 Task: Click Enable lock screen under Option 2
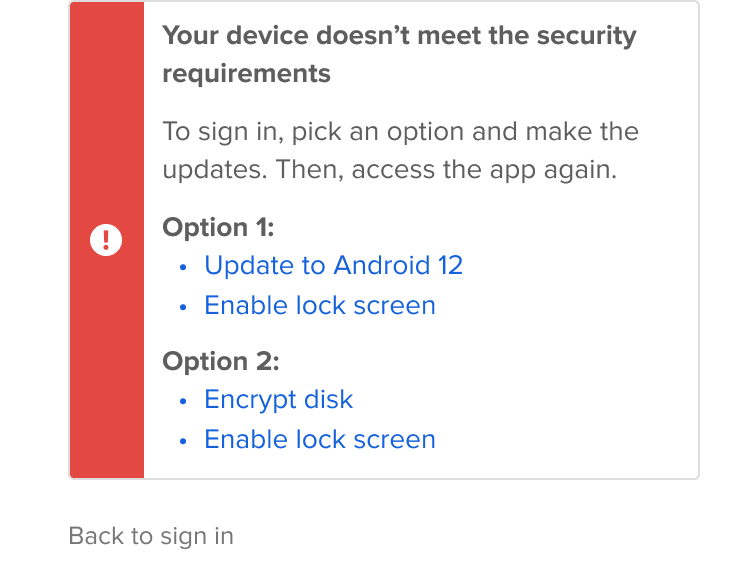coord(319,439)
